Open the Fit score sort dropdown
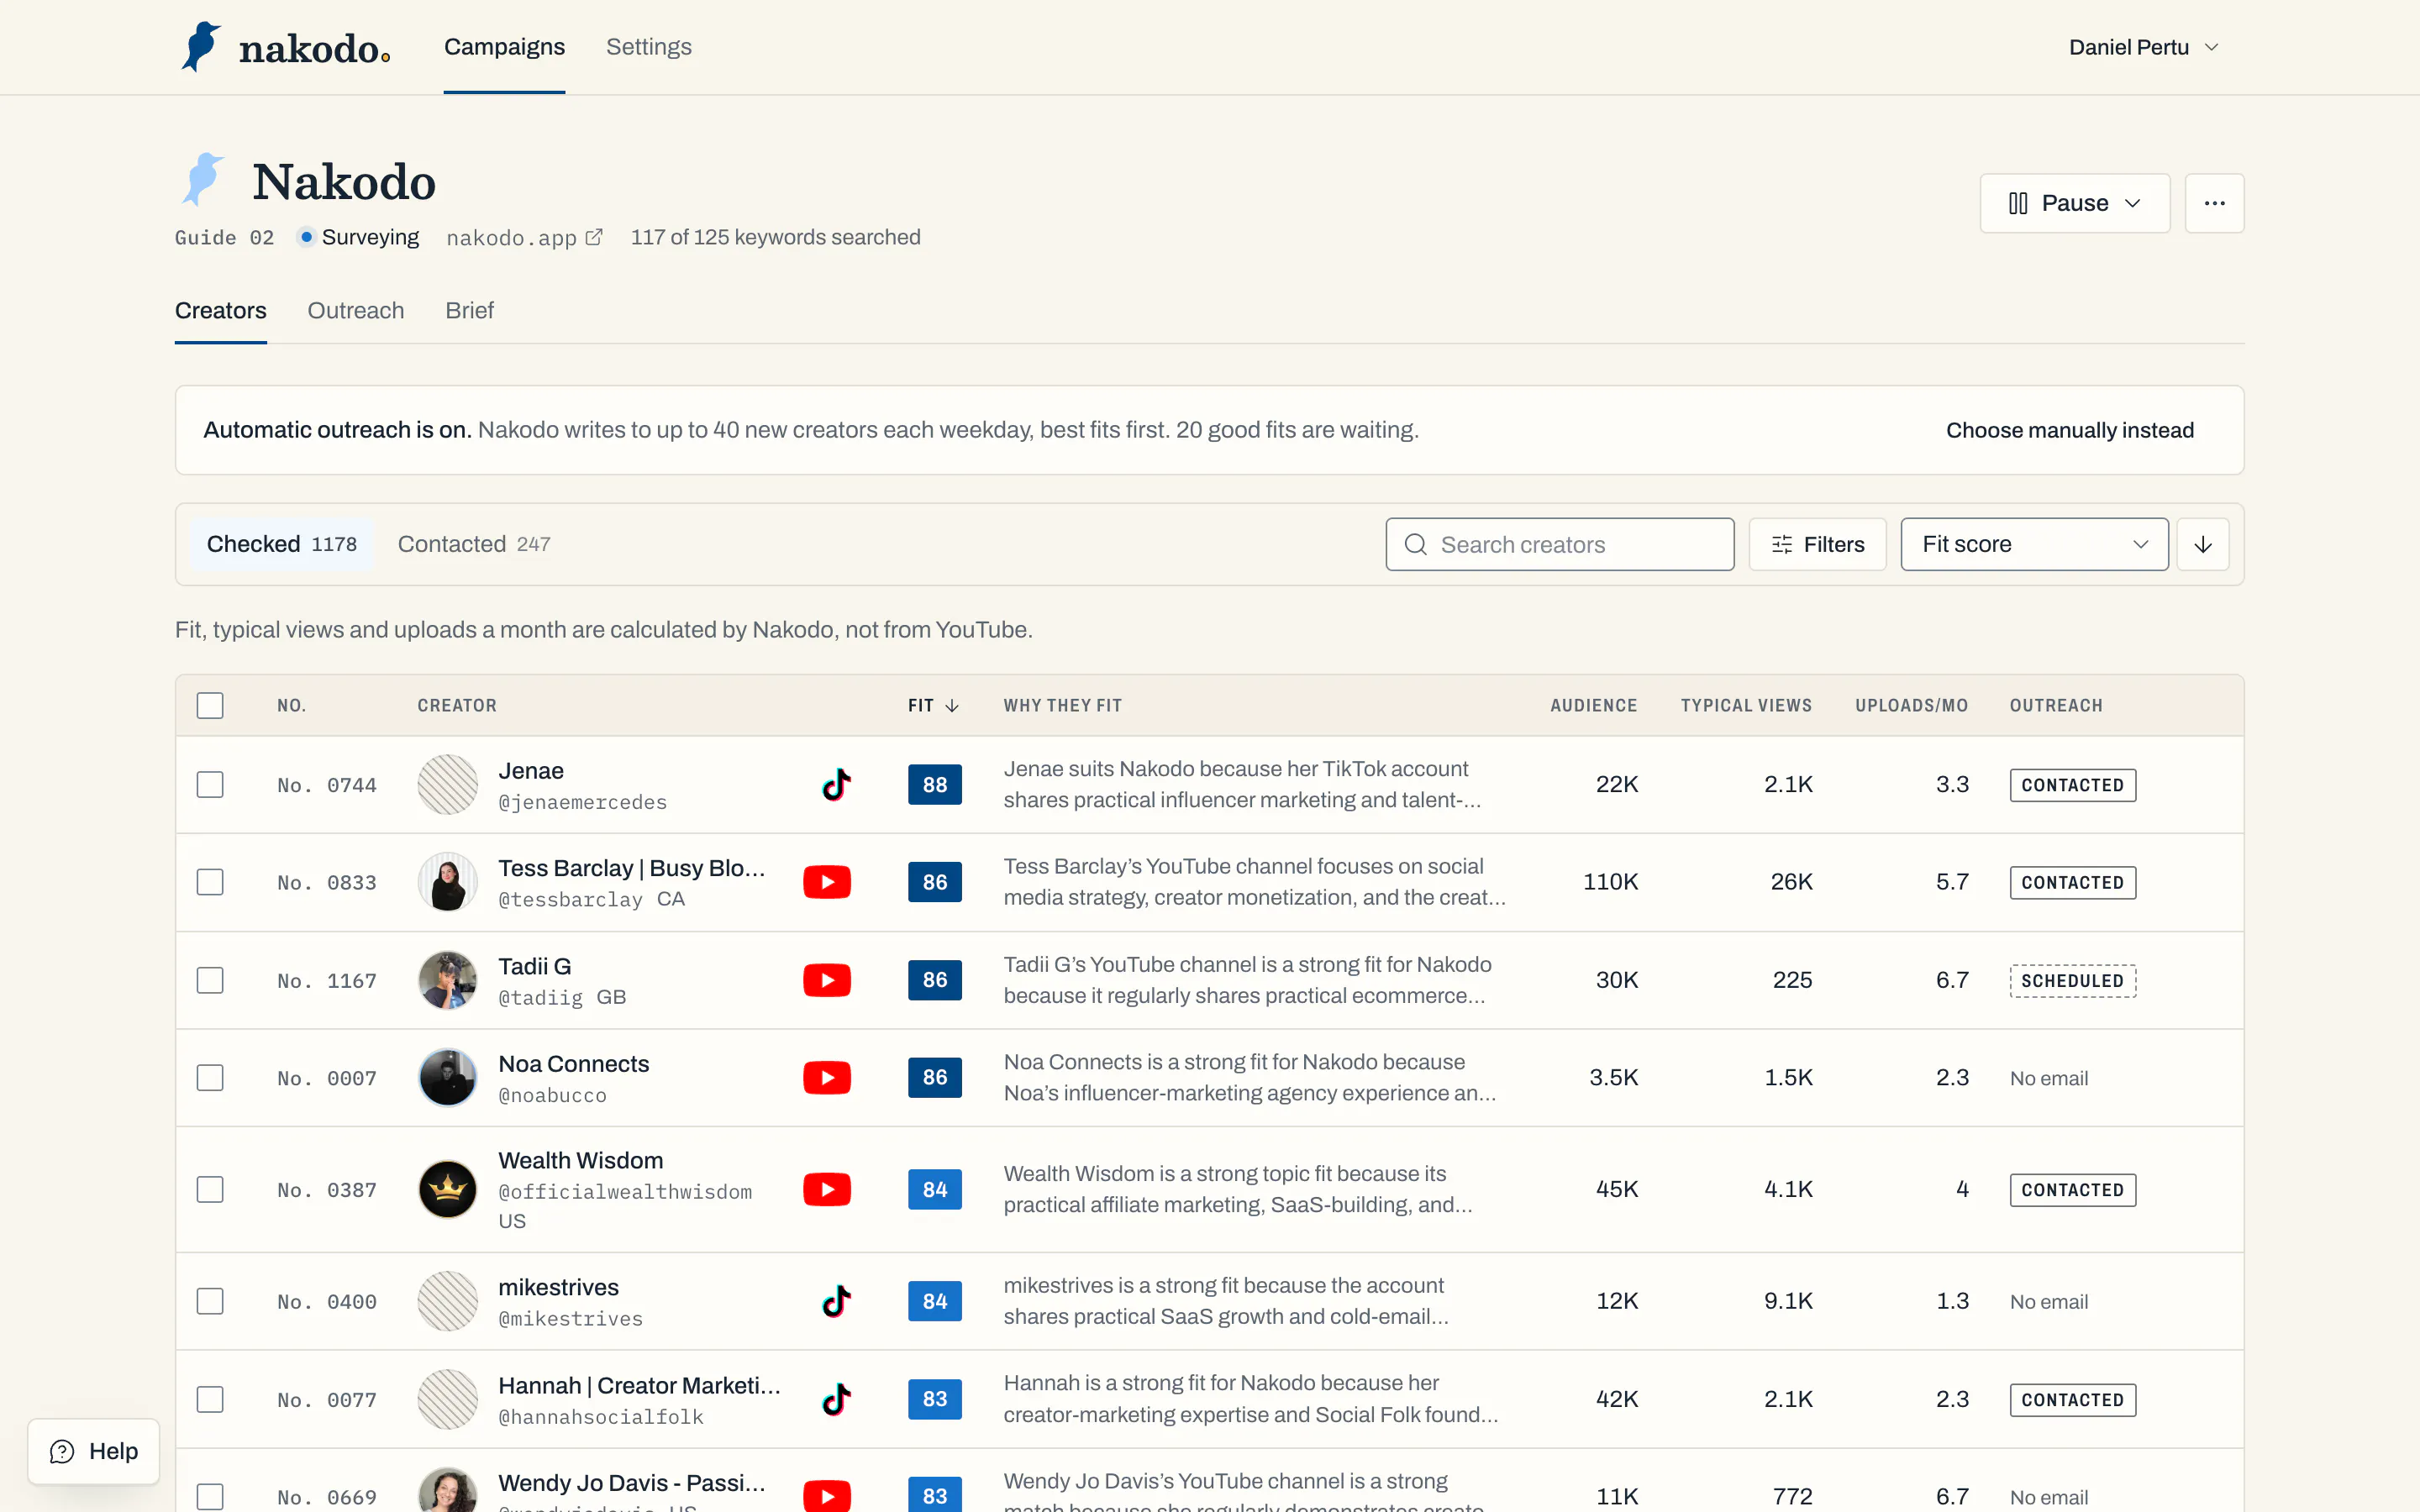Viewport: 2420px width, 1512px height. pos(2034,544)
